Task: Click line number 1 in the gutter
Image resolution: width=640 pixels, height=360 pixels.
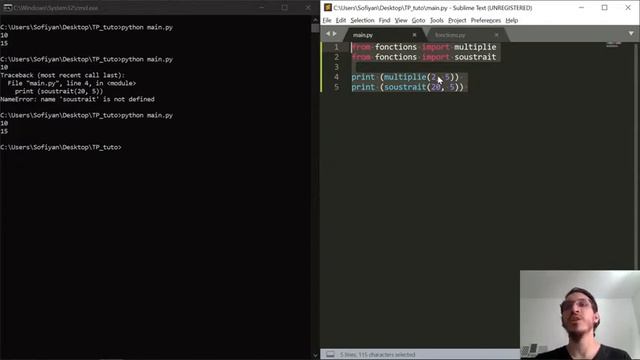Action: [x=336, y=47]
